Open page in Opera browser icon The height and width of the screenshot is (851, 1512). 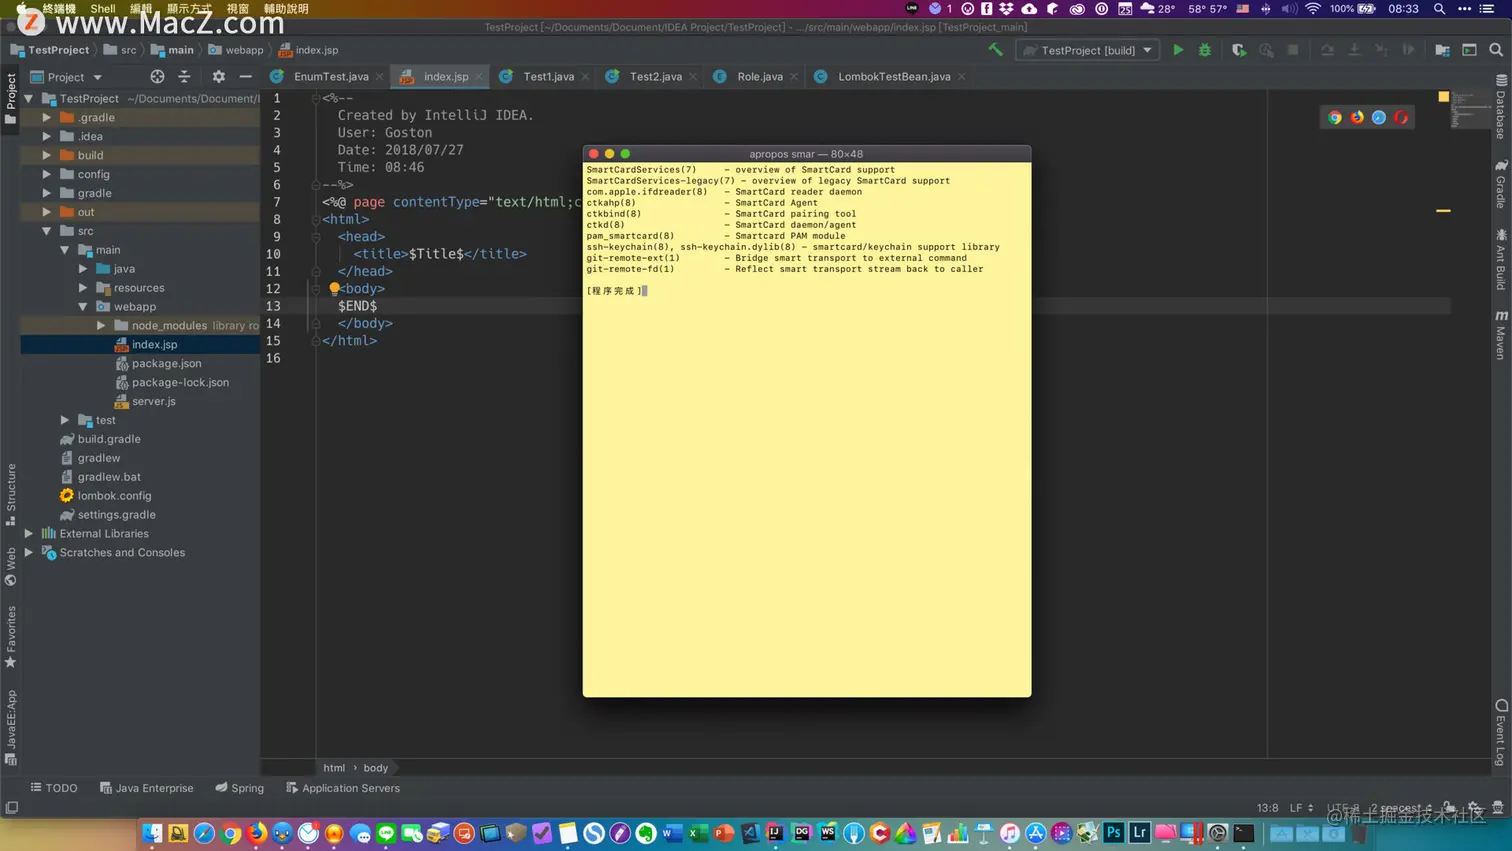click(x=1401, y=117)
